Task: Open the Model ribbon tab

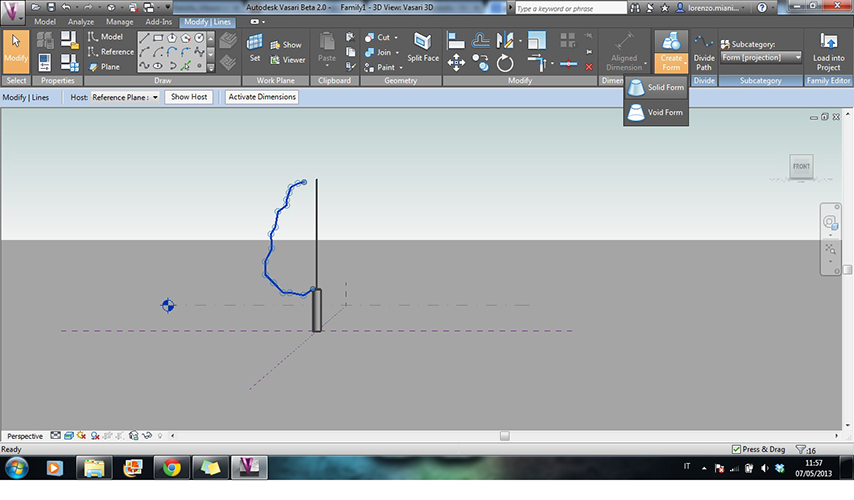Action: point(45,22)
